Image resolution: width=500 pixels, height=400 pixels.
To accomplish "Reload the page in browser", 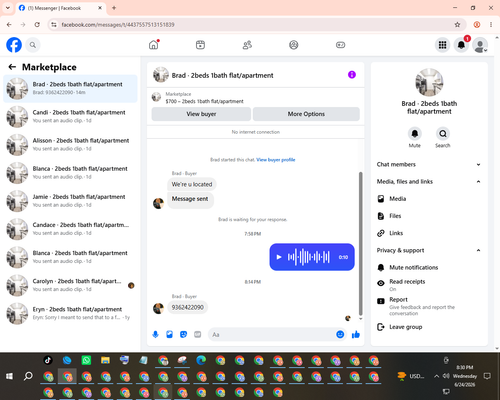I will click(x=37, y=25).
